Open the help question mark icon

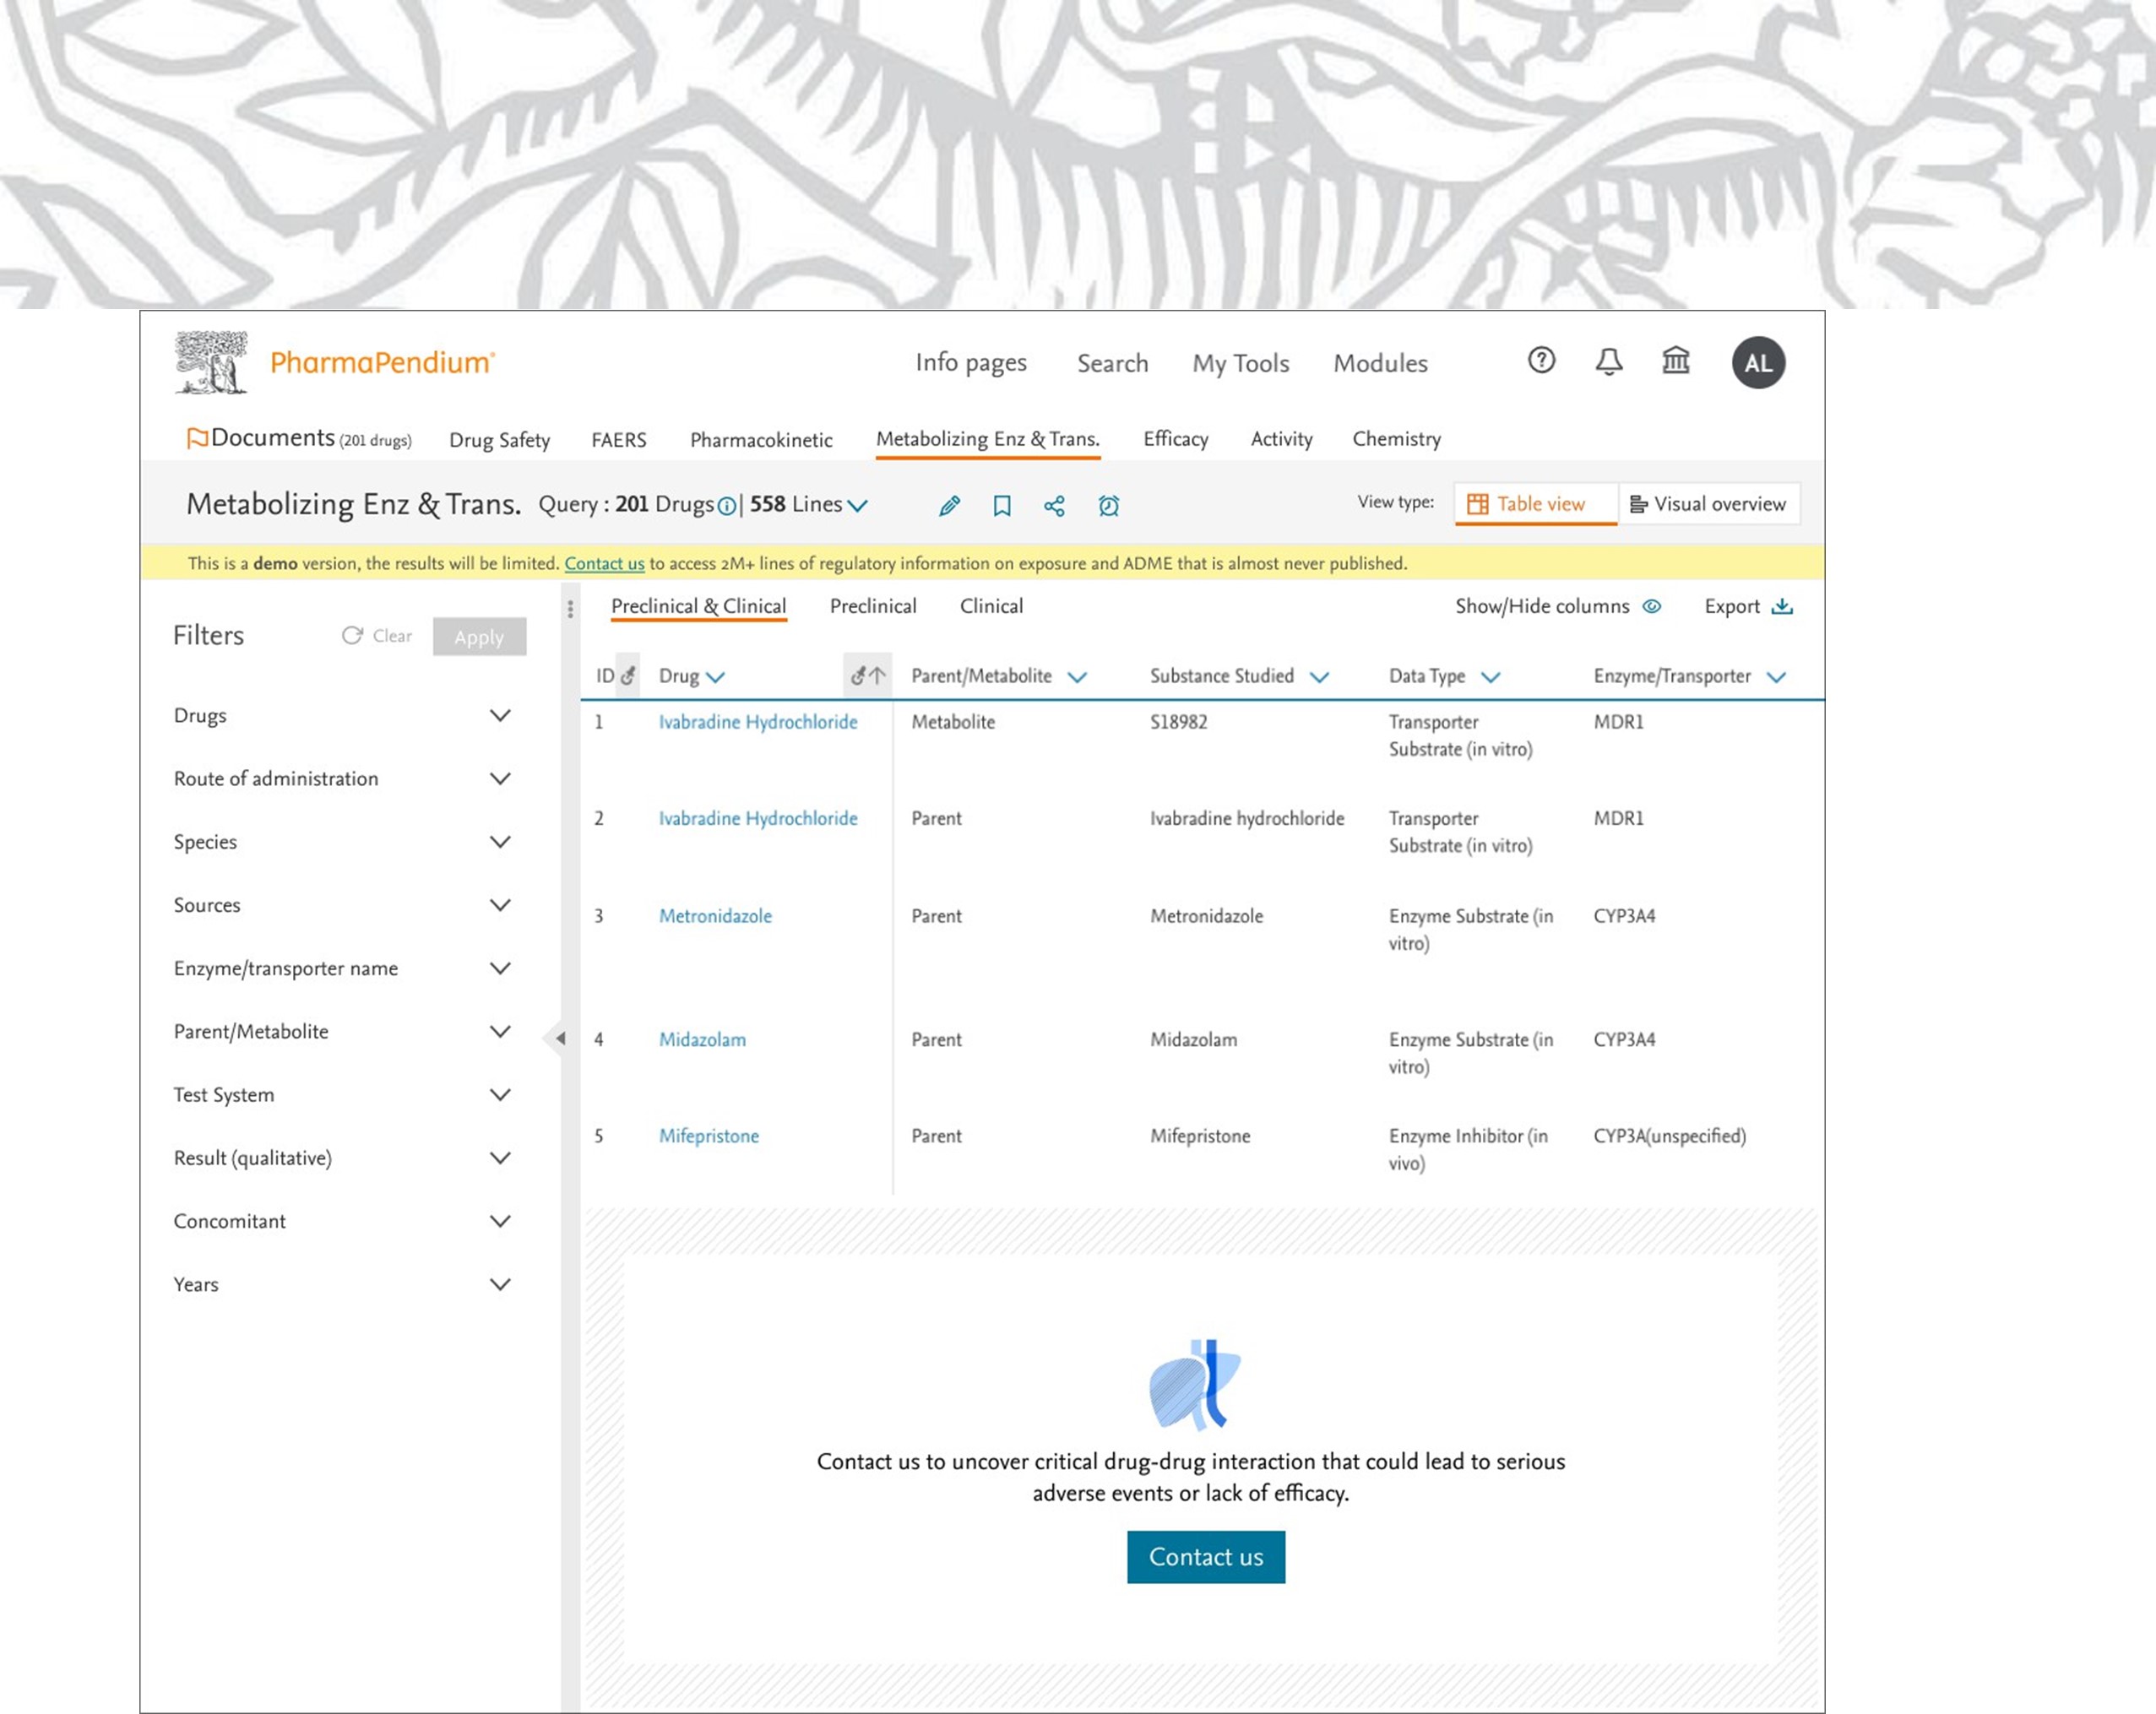1541,360
